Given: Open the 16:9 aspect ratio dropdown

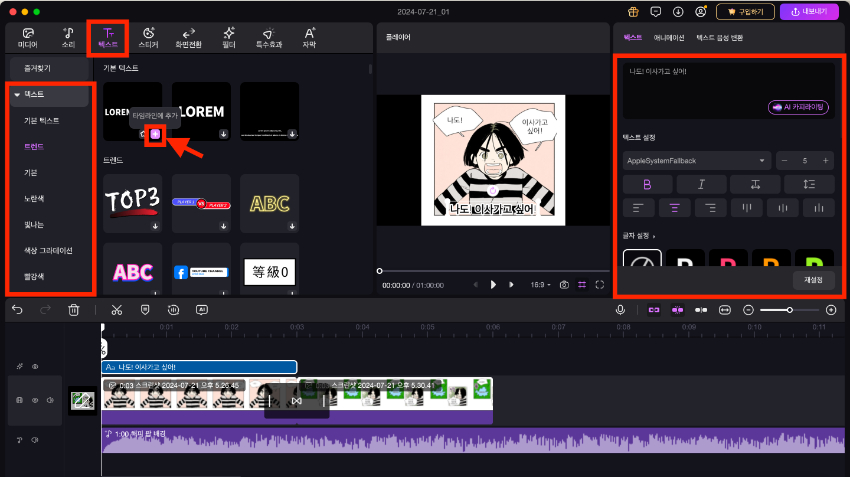Looking at the screenshot, I should [x=541, y=285].
